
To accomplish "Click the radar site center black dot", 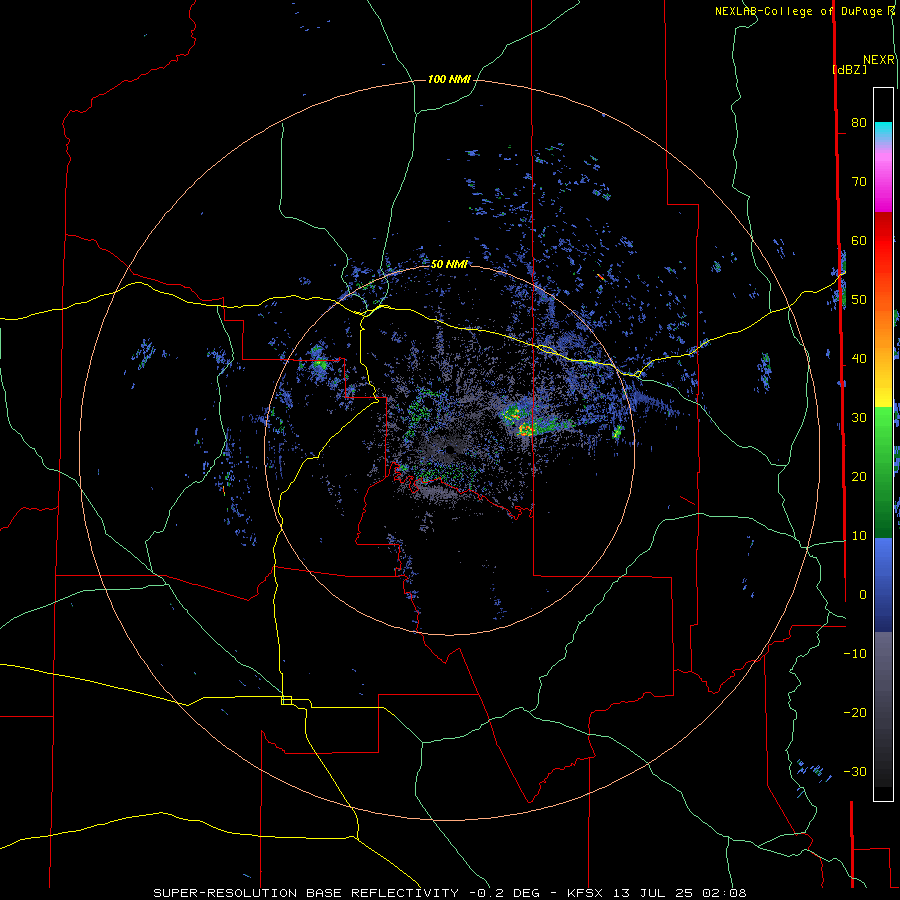I will pyautogui.click(x=450, y=449).
